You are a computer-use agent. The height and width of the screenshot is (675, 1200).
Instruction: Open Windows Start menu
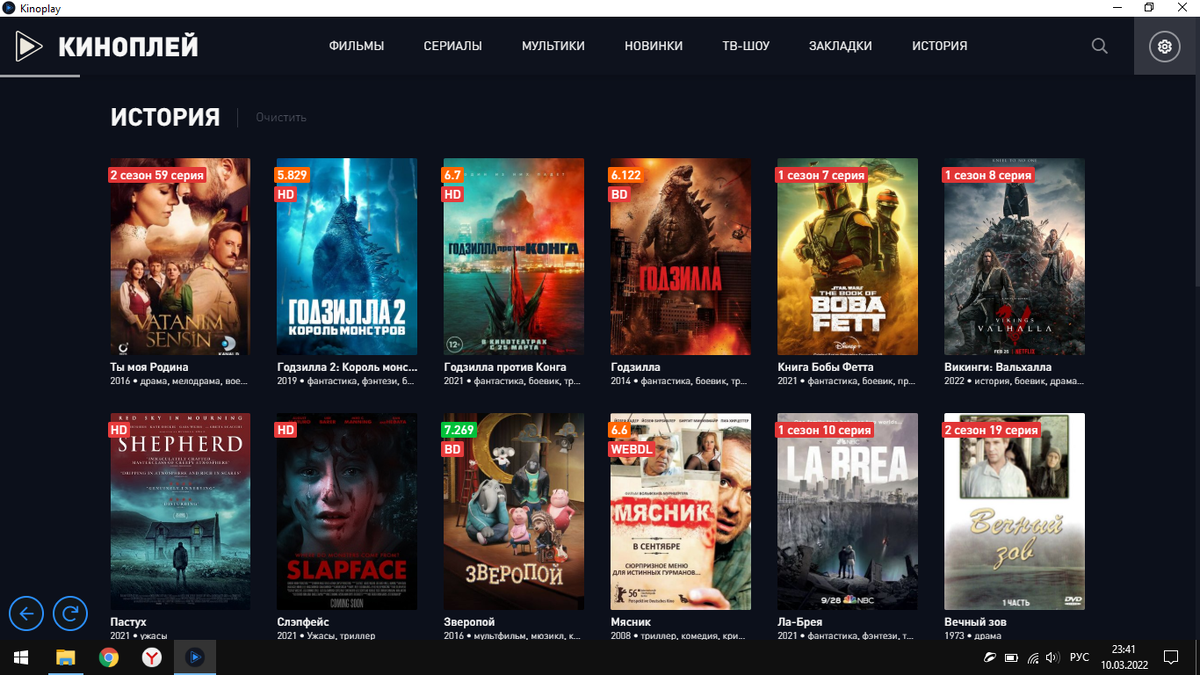click(20, 657)
